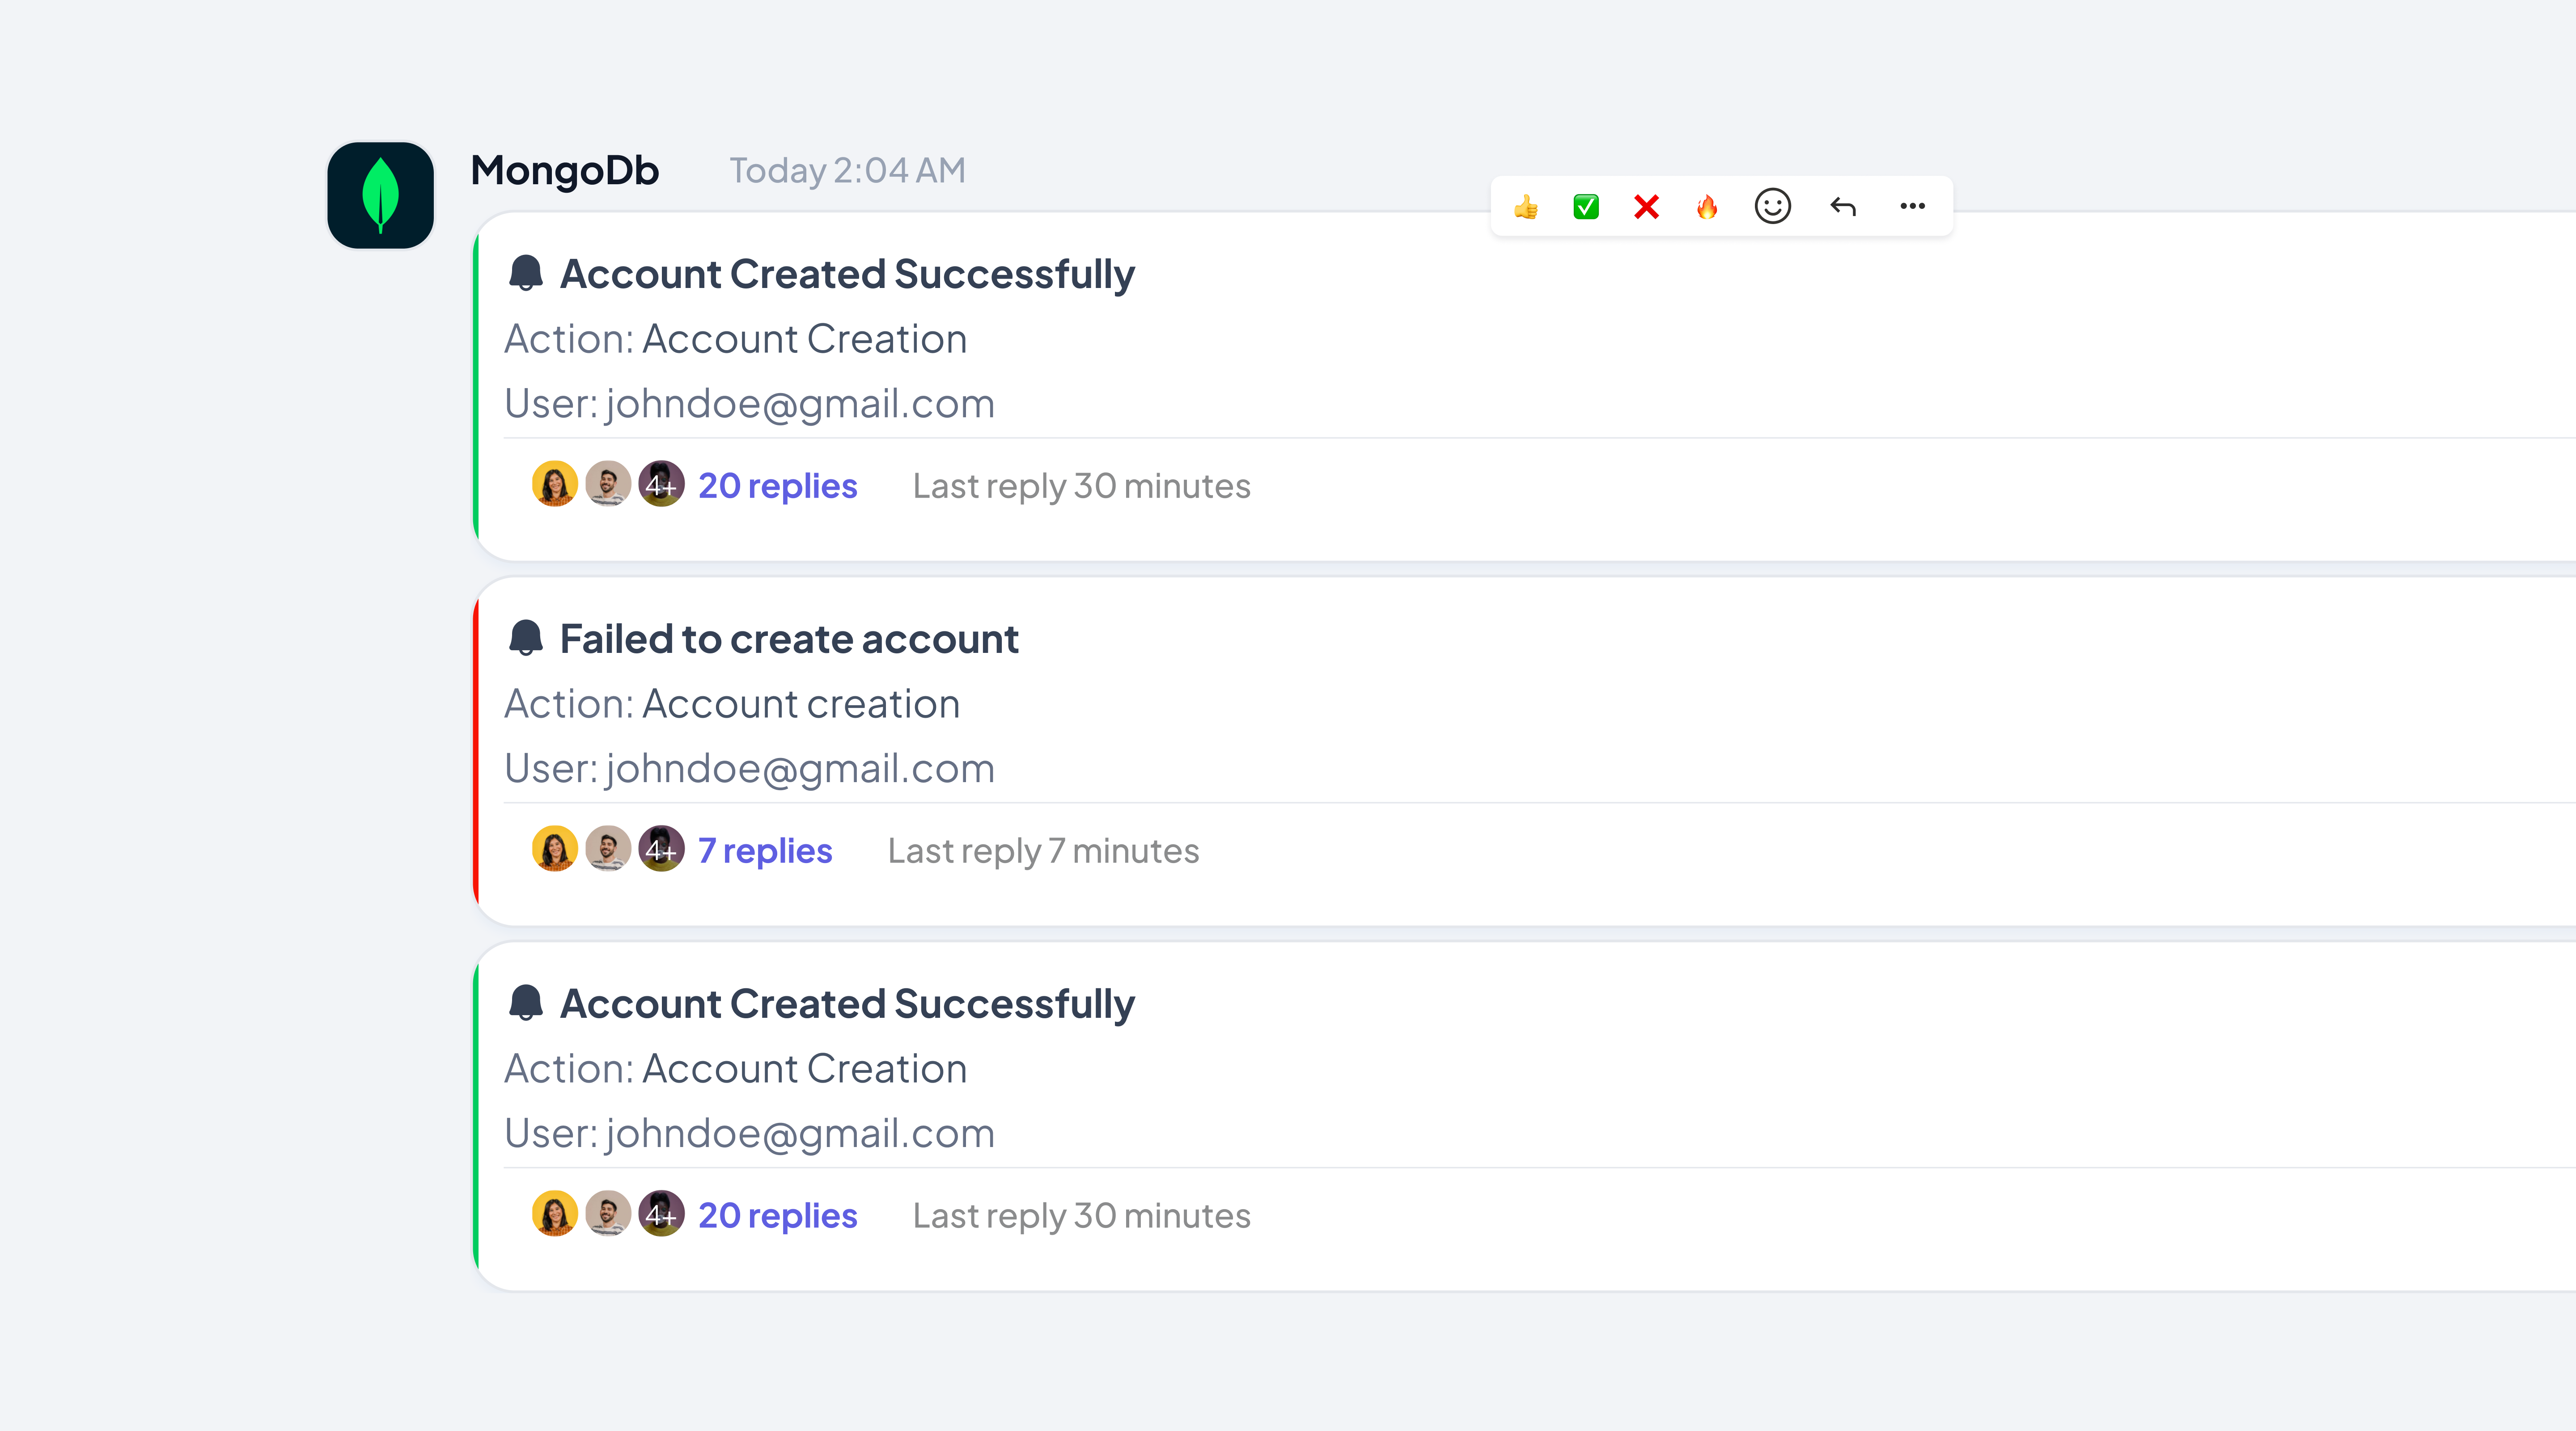Open emoji picker smiley icon
Image resolution: width=2576 pixels, height=1431 pixels.
1773,206
